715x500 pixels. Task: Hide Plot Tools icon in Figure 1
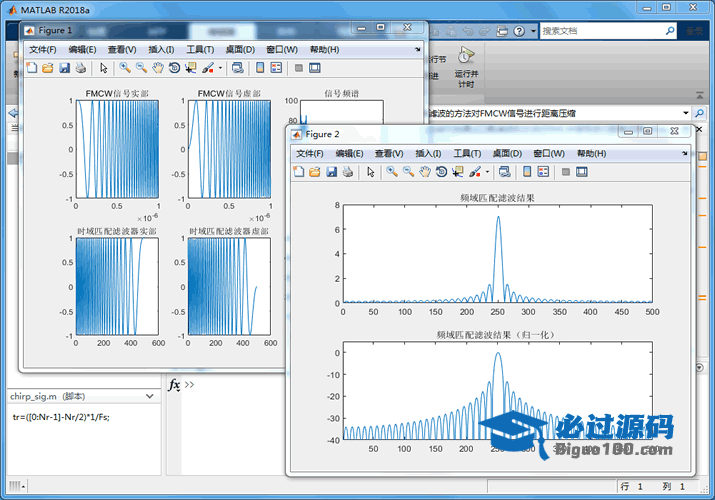[x=299, y=68]
